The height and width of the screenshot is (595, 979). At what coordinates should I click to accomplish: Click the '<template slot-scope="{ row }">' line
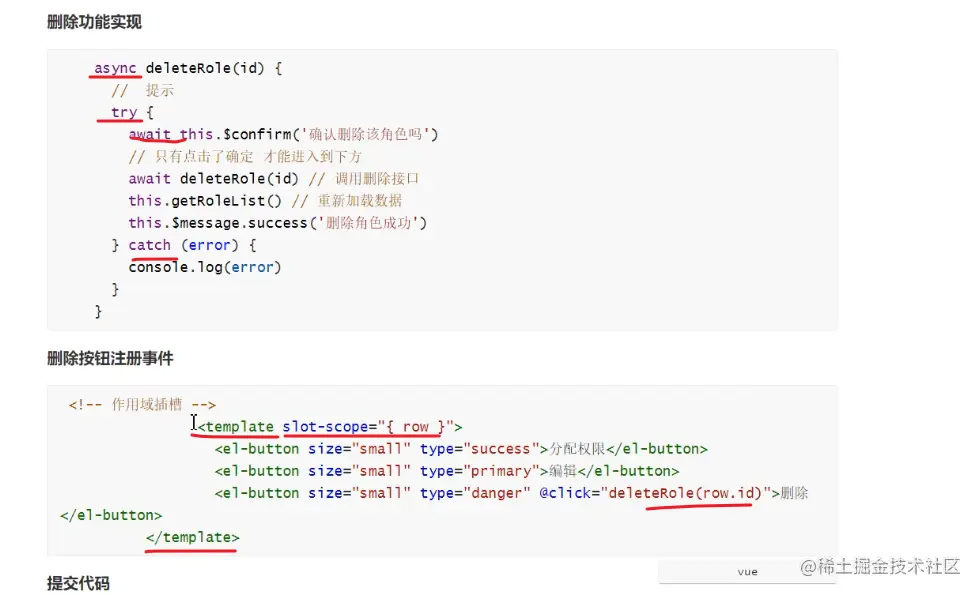pos(330,426)
